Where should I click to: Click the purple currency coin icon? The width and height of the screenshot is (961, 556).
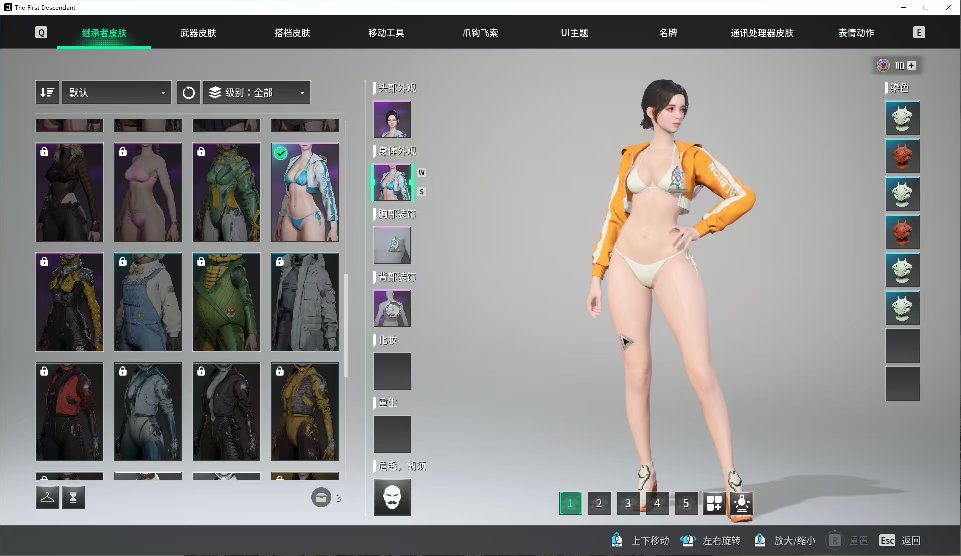coord(883,65)
